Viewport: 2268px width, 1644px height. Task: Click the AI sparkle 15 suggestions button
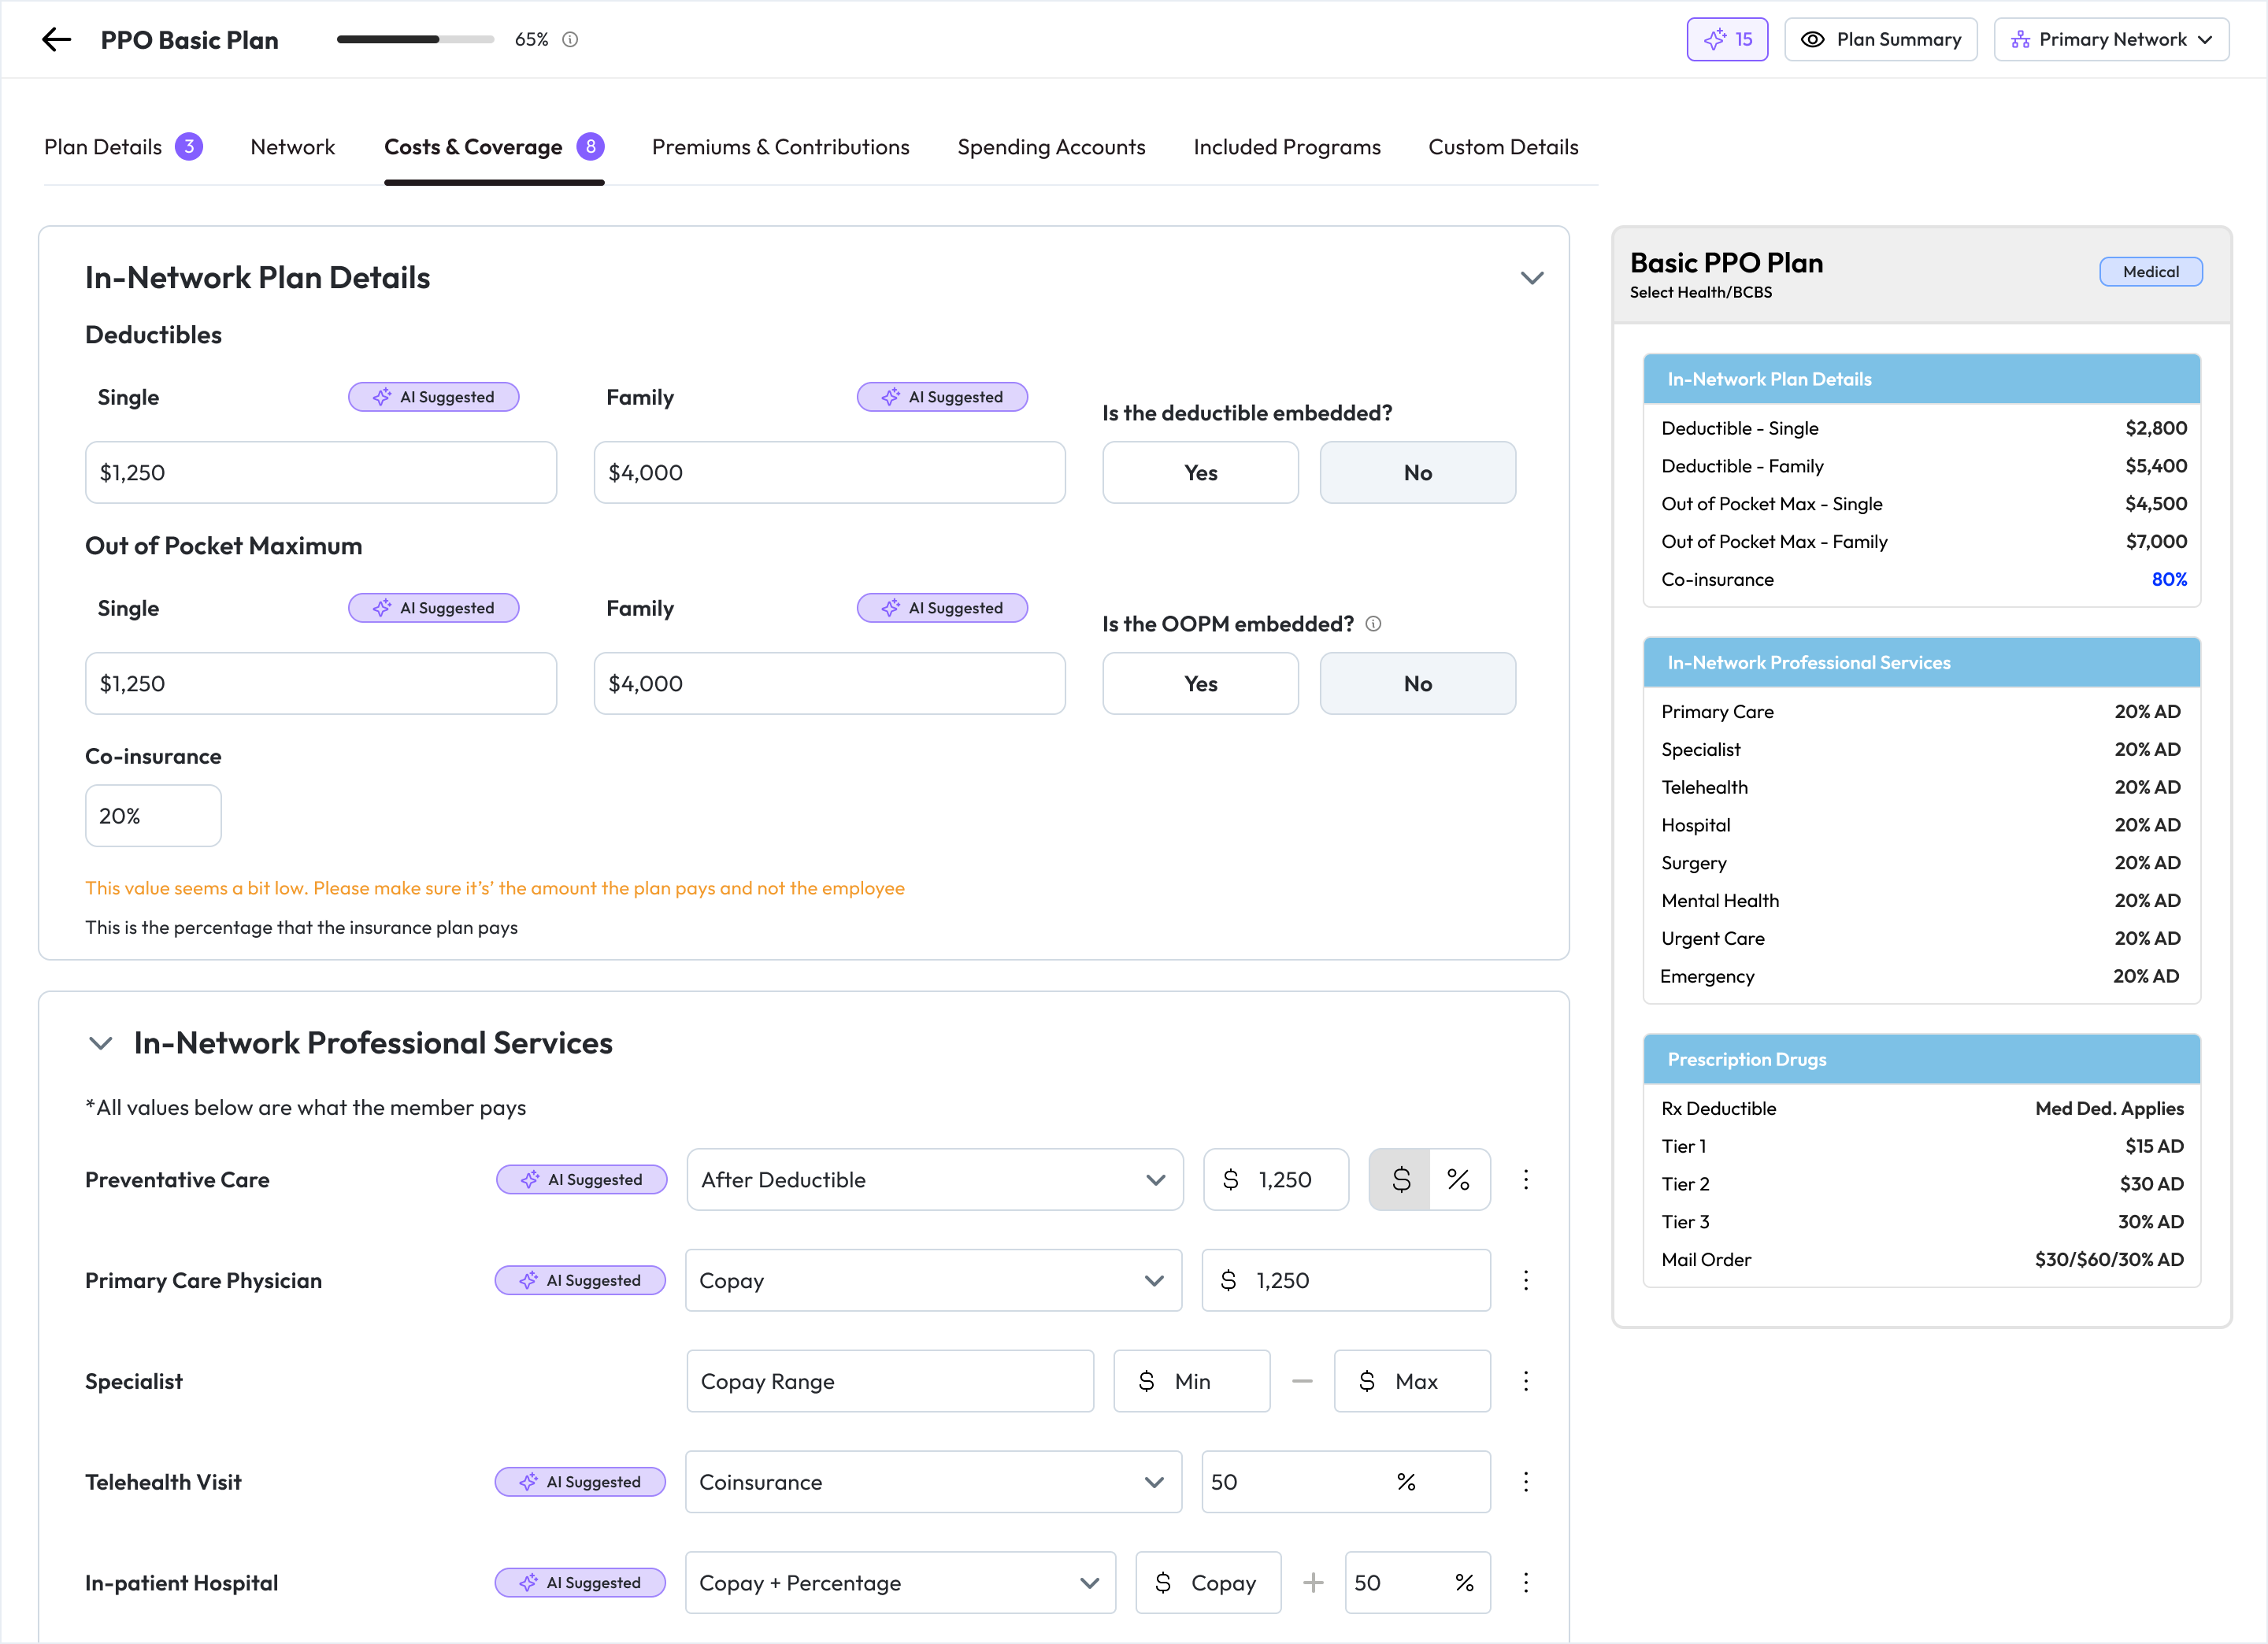click(1727, 40)
